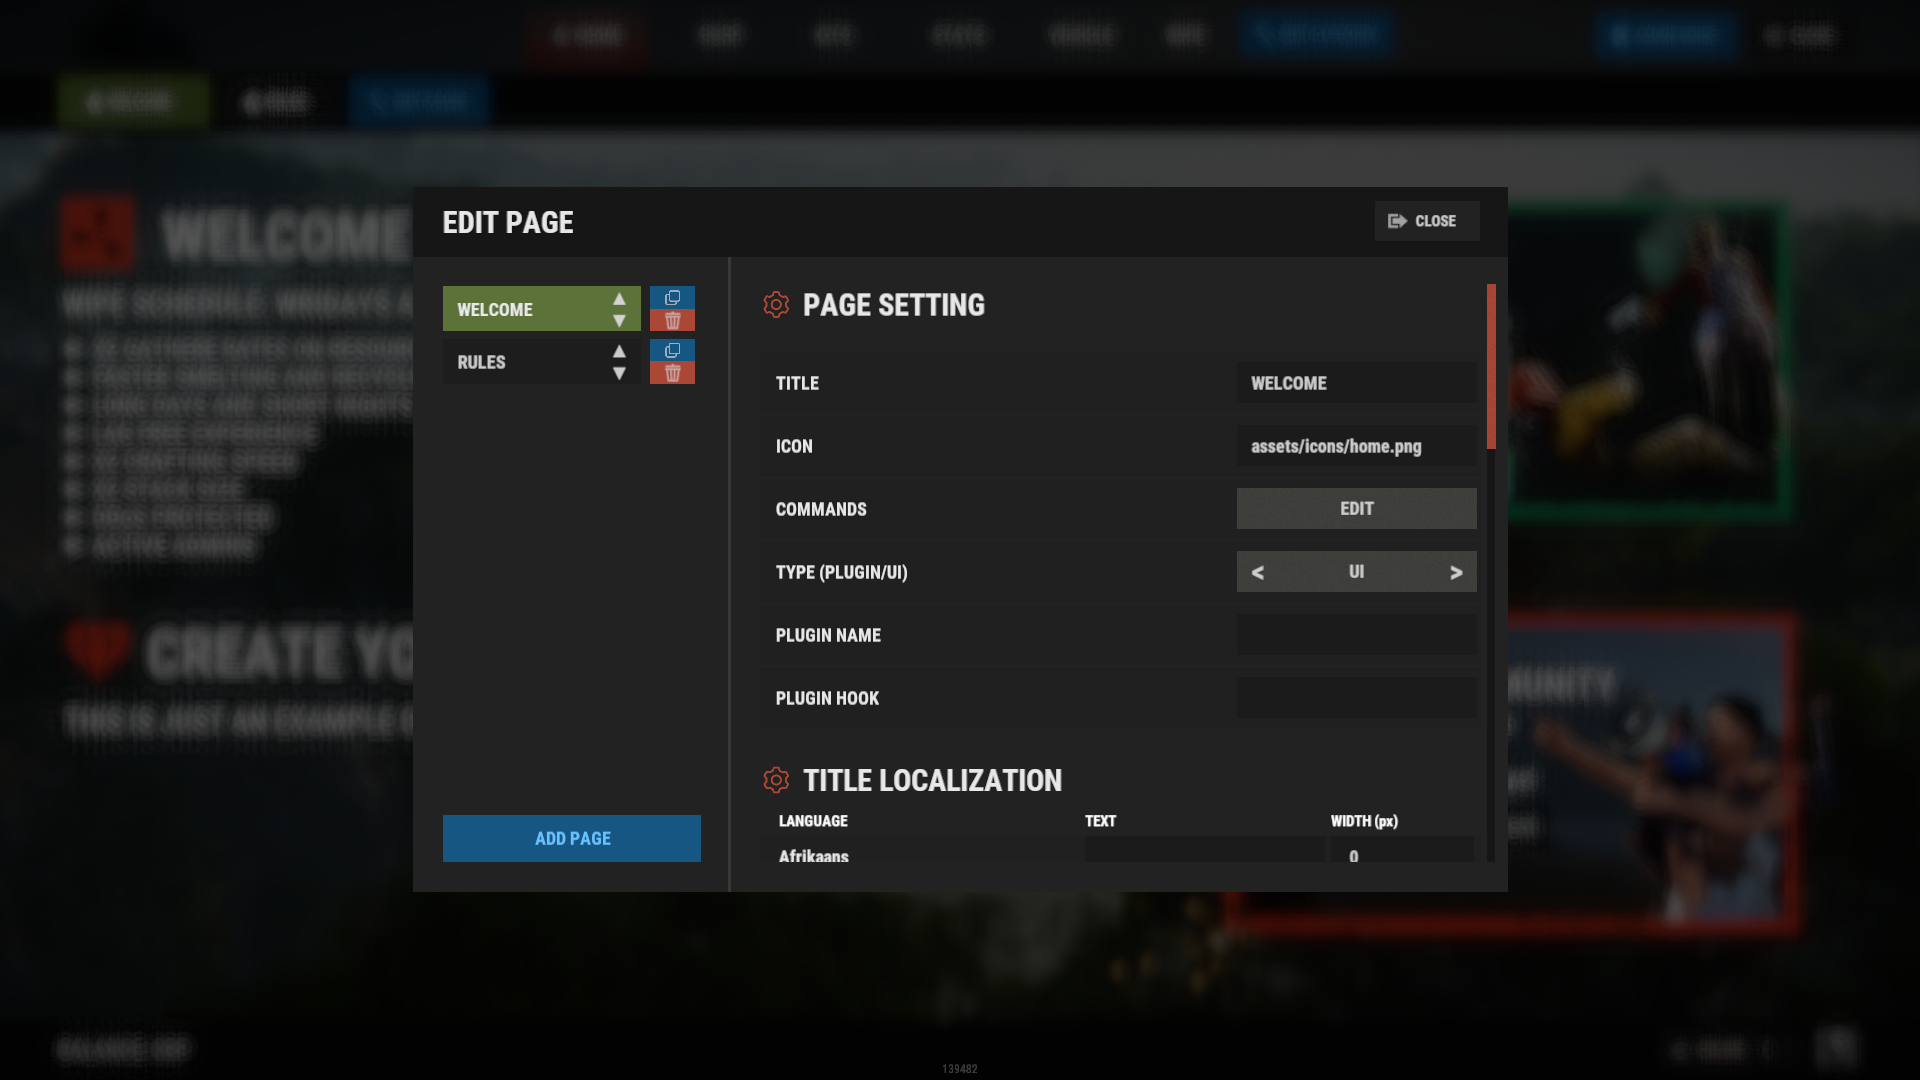This screenshot has height=1080, width=1920.
Task: Move WELCOME page up
Action: coord(619,299)
